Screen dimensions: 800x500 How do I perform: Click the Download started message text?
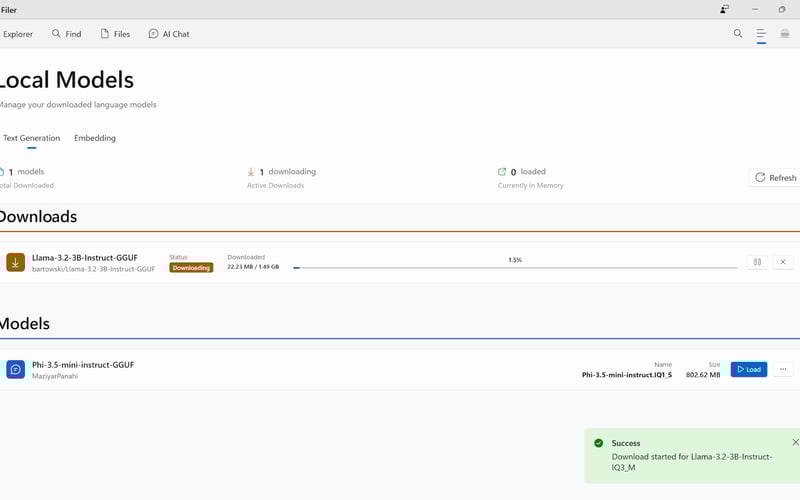[692, 462]
